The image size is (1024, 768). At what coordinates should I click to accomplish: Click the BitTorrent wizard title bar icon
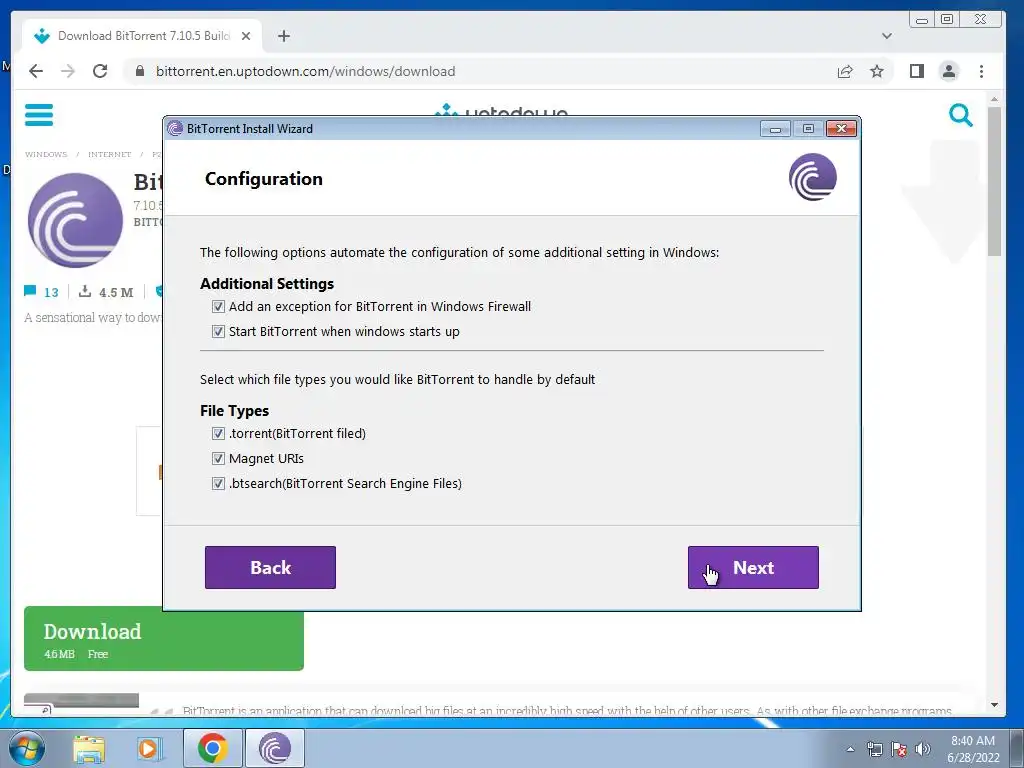175,129
